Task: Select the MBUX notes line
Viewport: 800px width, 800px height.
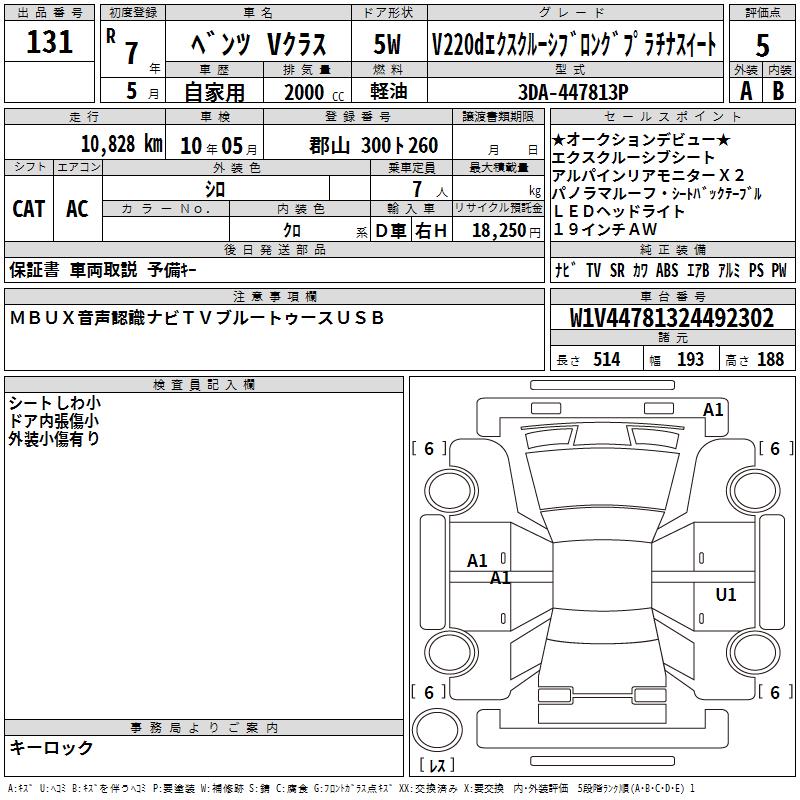Action: (x=197, y=318)
